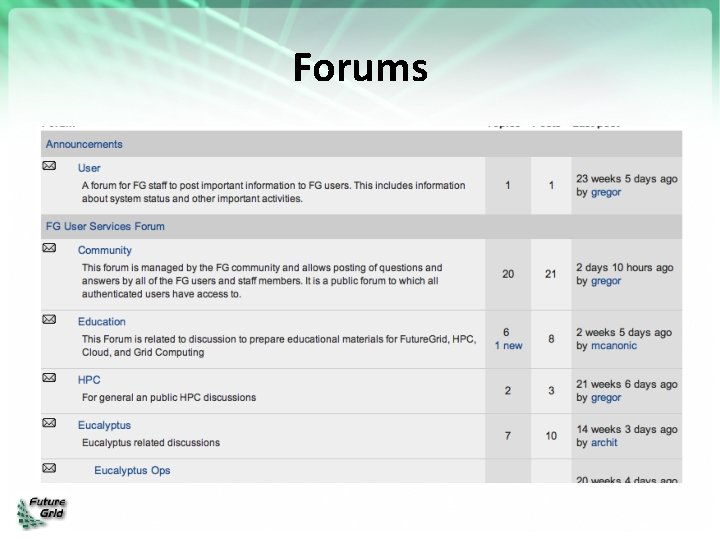Open the User forum link

point(89,168)
